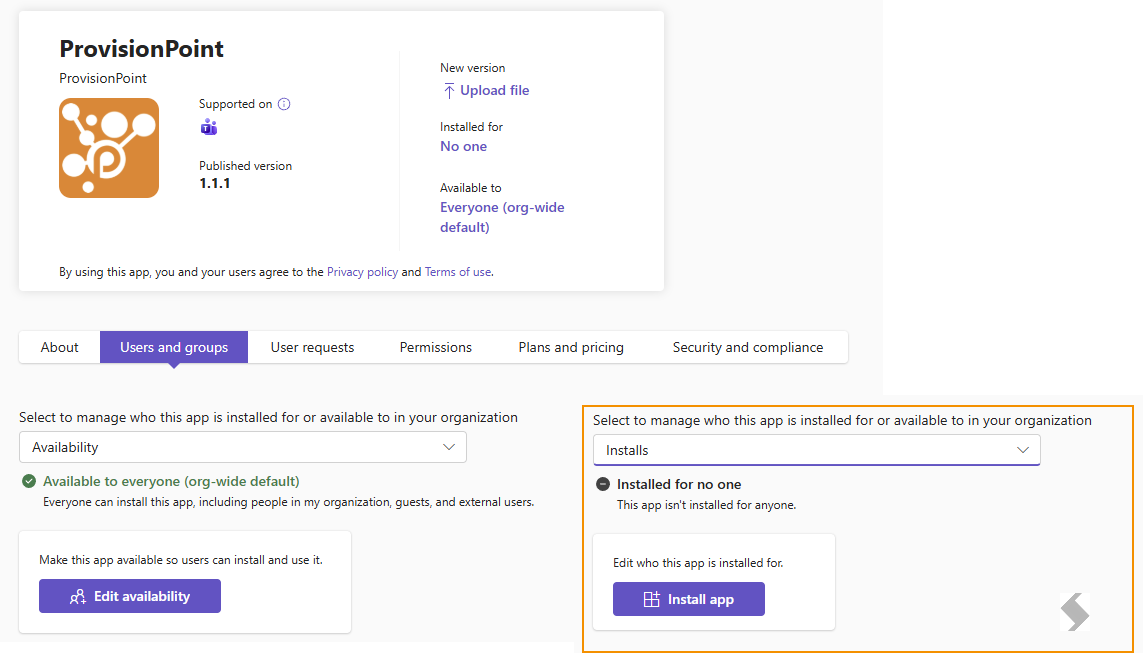Click the Upload file link

(494, 90)
